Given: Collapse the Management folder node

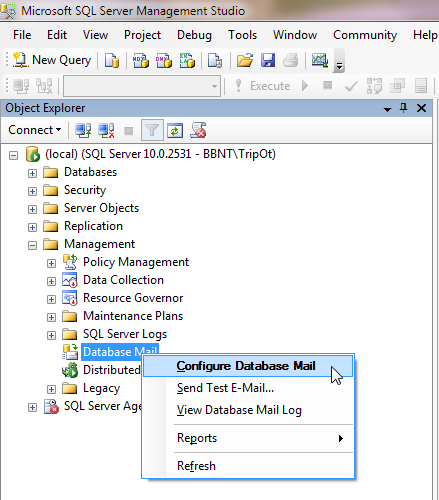Looking at the screenshot, I should [32, 246].
